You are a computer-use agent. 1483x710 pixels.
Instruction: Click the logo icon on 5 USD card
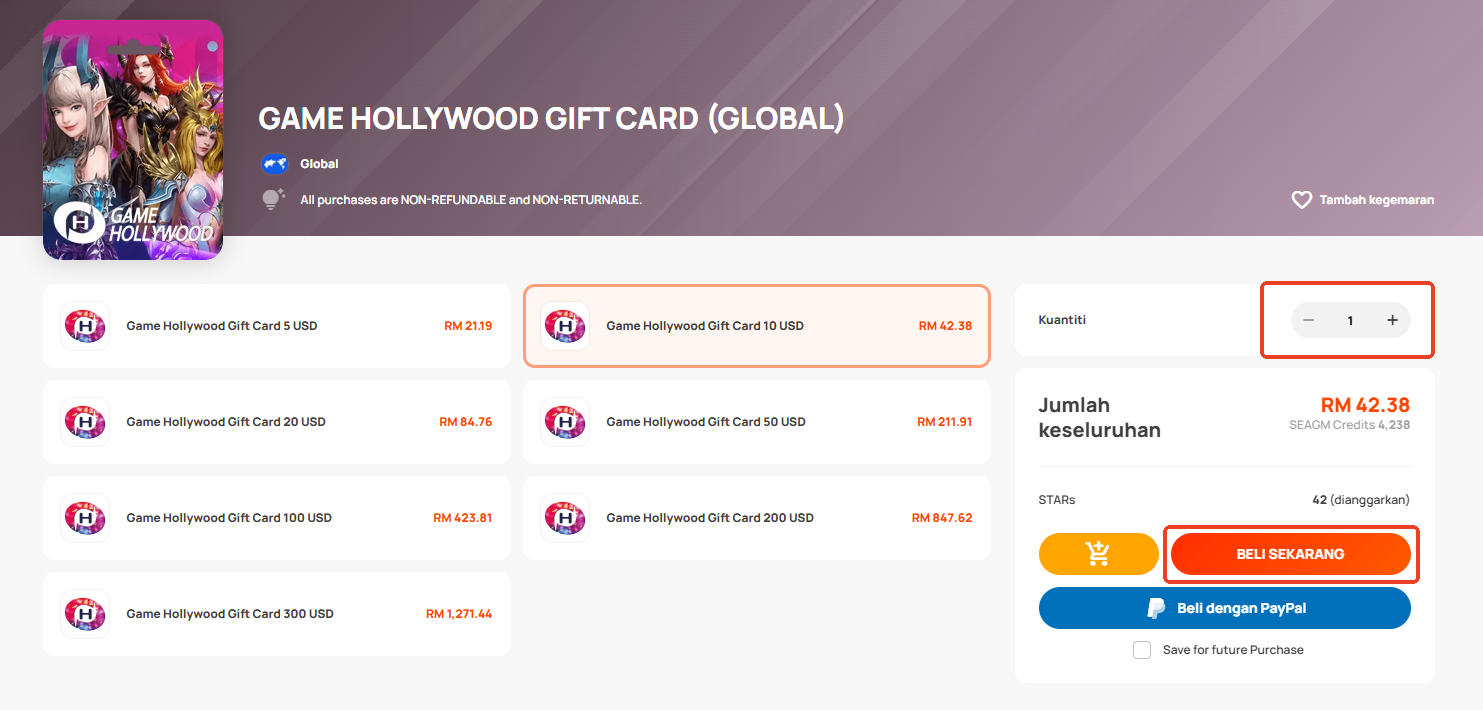[85, 326]
